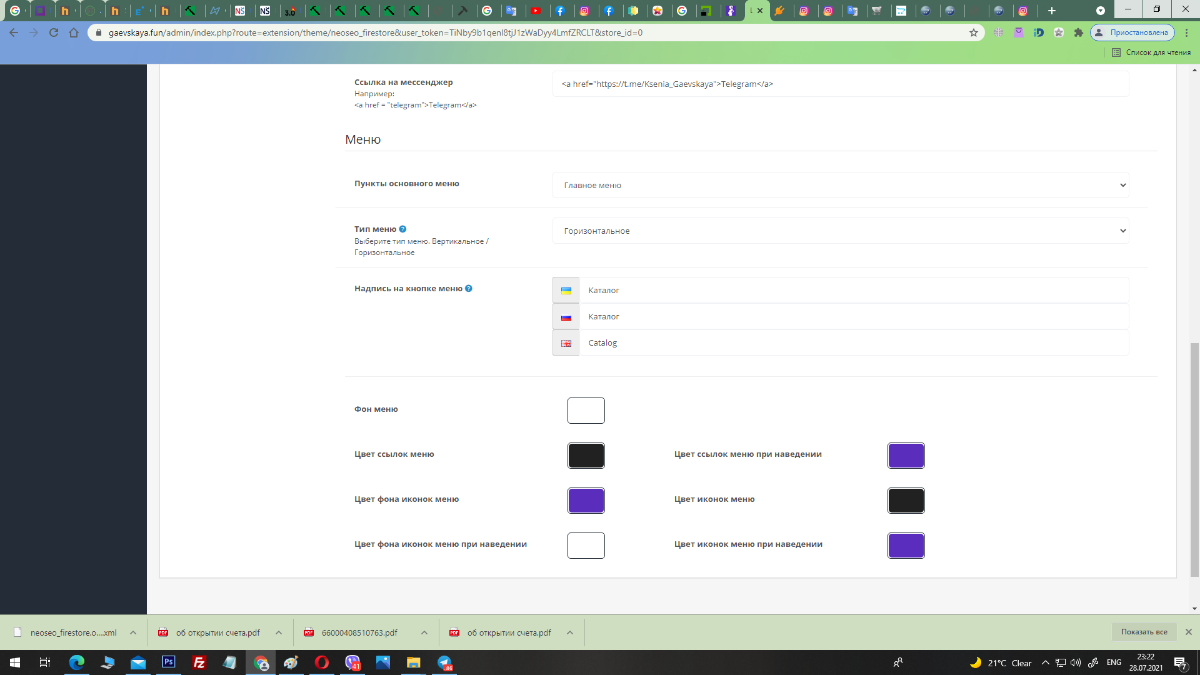Click the help icon next to Надпись на кнопке меню
Image resolution: width=1200 pixels, height=675 pixels.
(468, 288)
